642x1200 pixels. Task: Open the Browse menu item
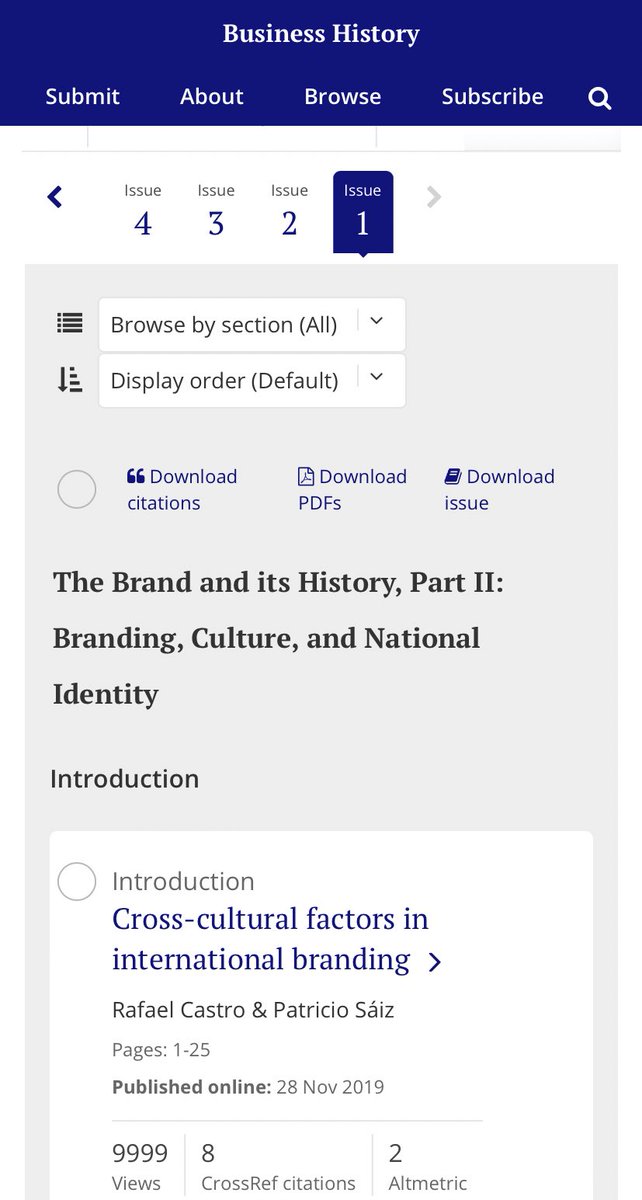click(x=343, y=97)
